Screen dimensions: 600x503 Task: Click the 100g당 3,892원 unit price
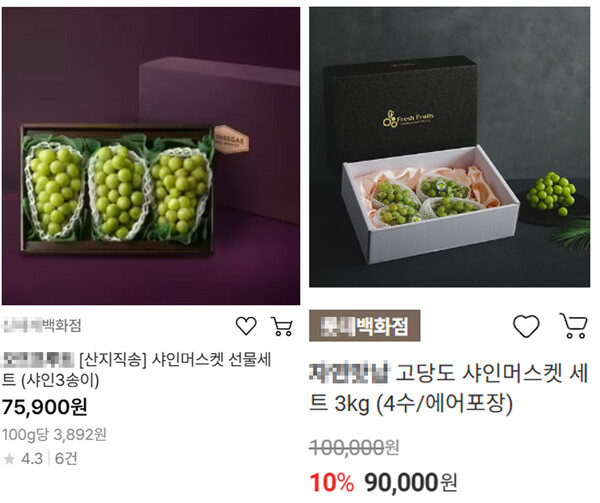54,435
